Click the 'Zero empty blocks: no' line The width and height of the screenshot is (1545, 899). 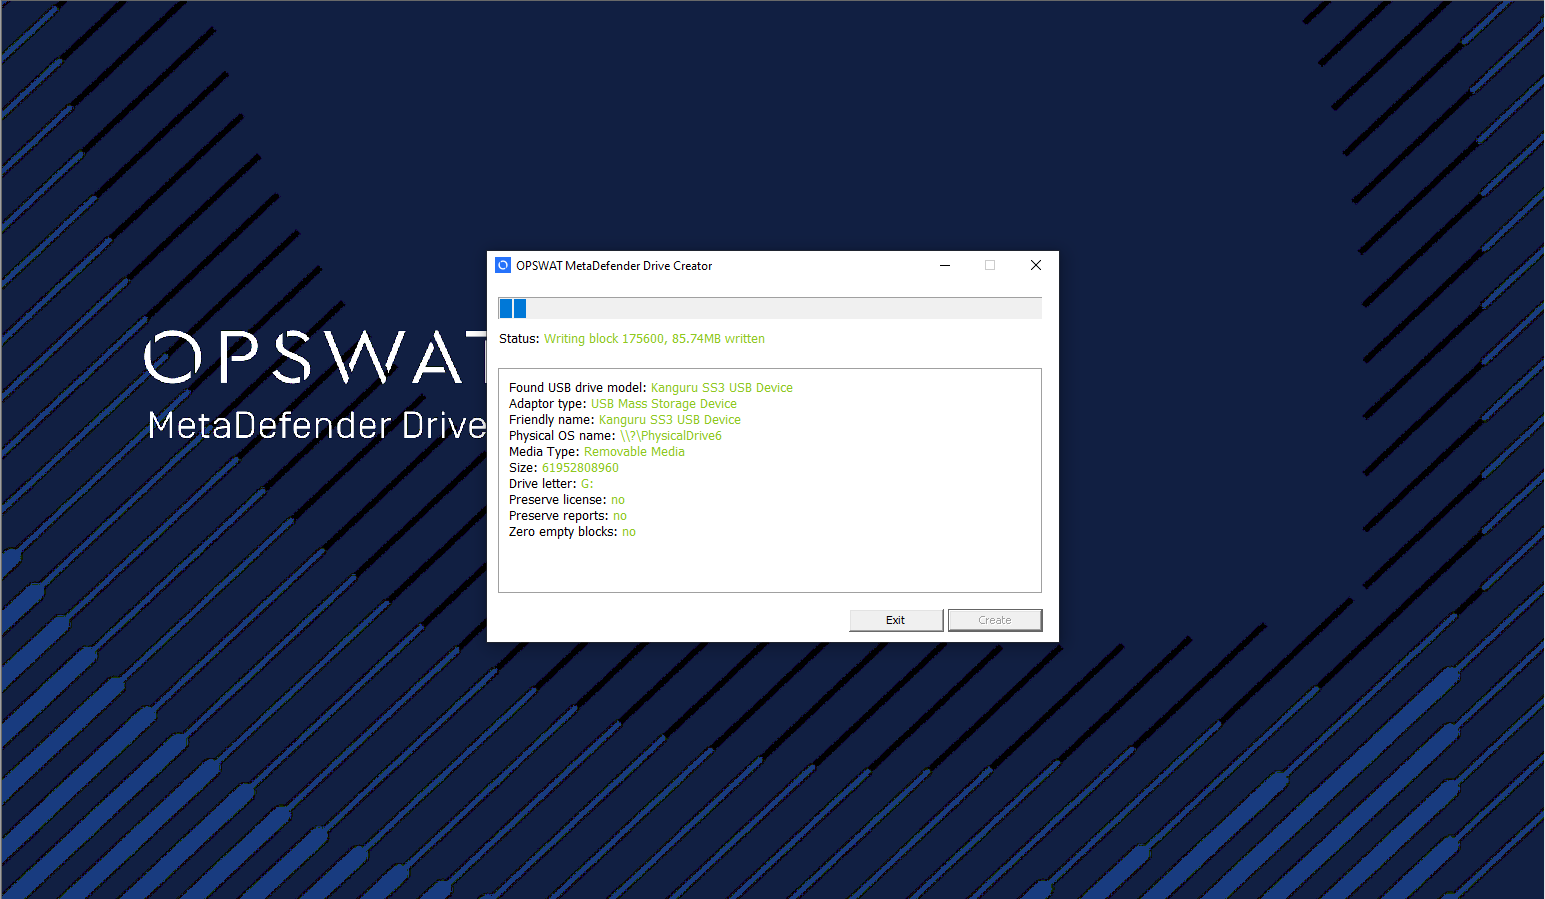click(572, 532)
